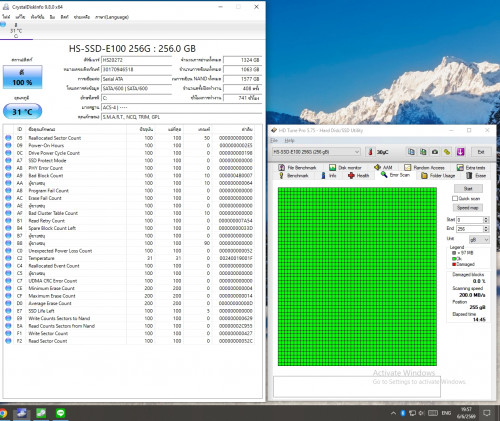The height and width of the screenshot is (421, 500).
Task: Open the Disk monitor tab in HD Tune
Action: point(345,167)
